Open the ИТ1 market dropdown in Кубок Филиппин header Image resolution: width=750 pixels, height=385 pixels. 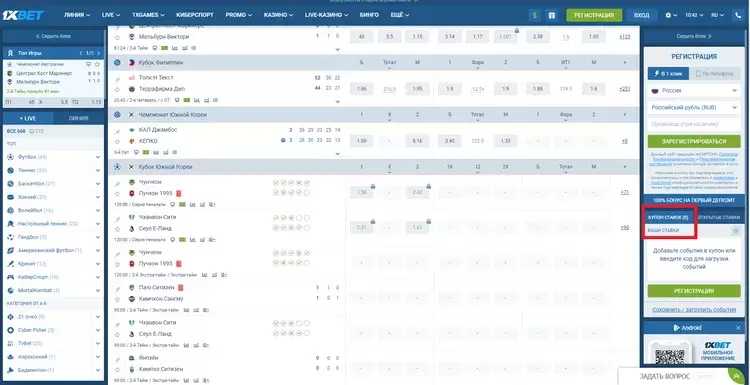click(566, 65)
